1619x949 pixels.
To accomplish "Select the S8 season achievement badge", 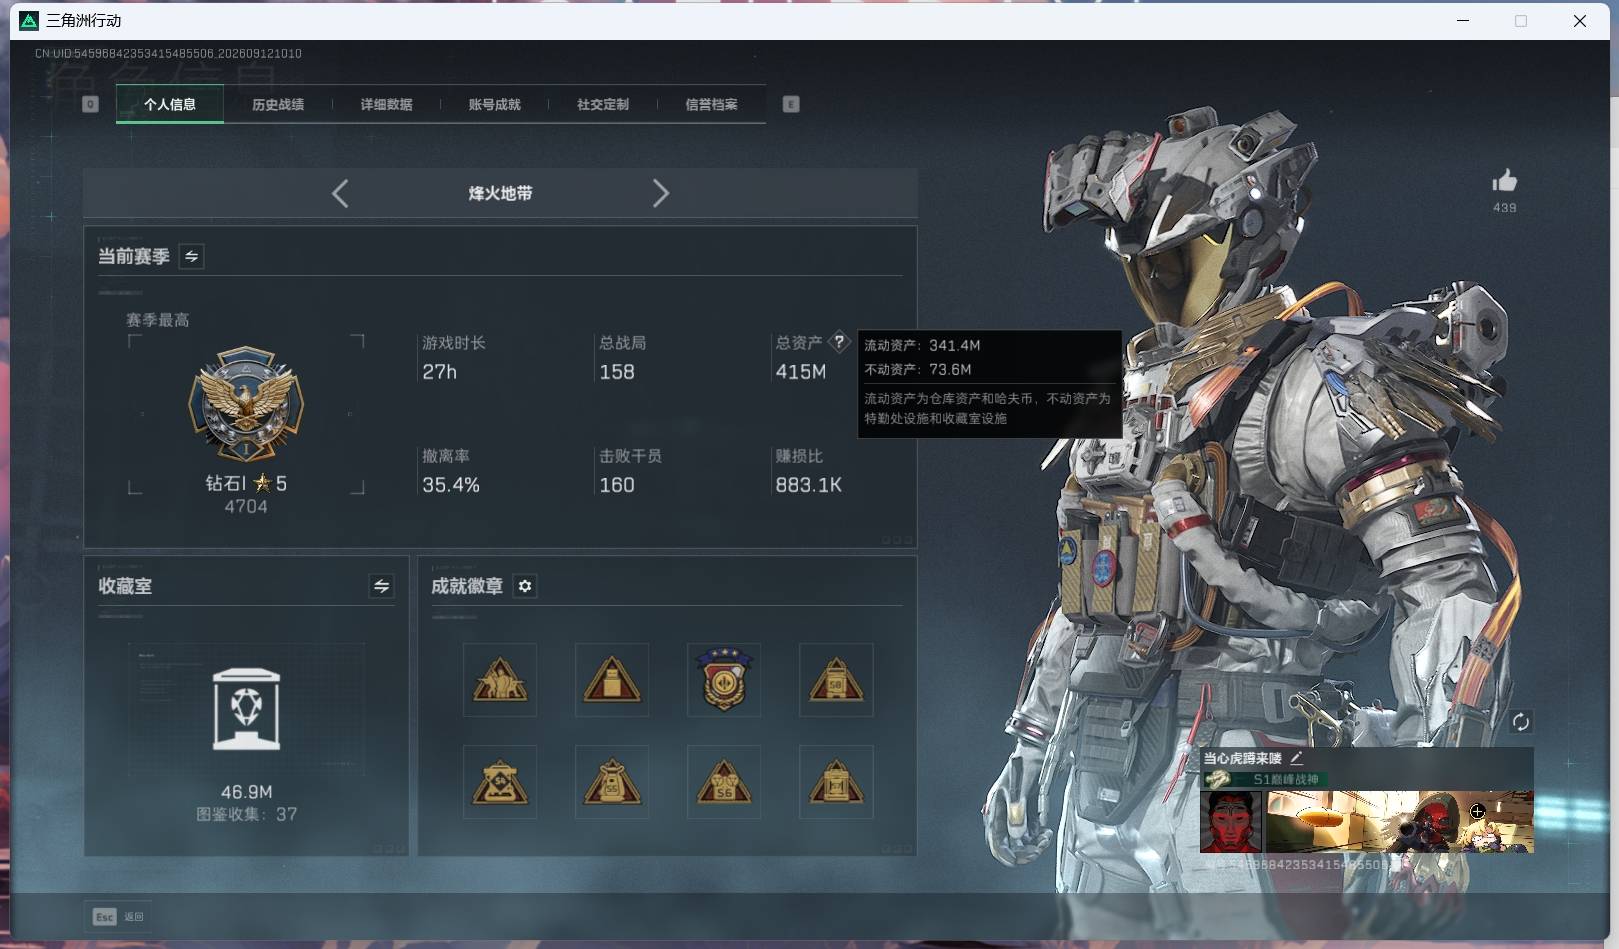I will point(836,680).
